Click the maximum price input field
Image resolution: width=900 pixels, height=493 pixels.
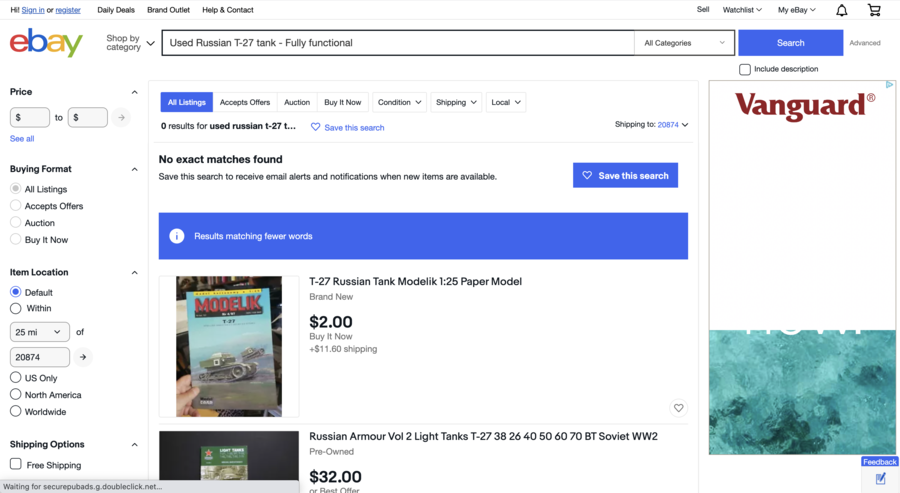(x=88, y=117)
